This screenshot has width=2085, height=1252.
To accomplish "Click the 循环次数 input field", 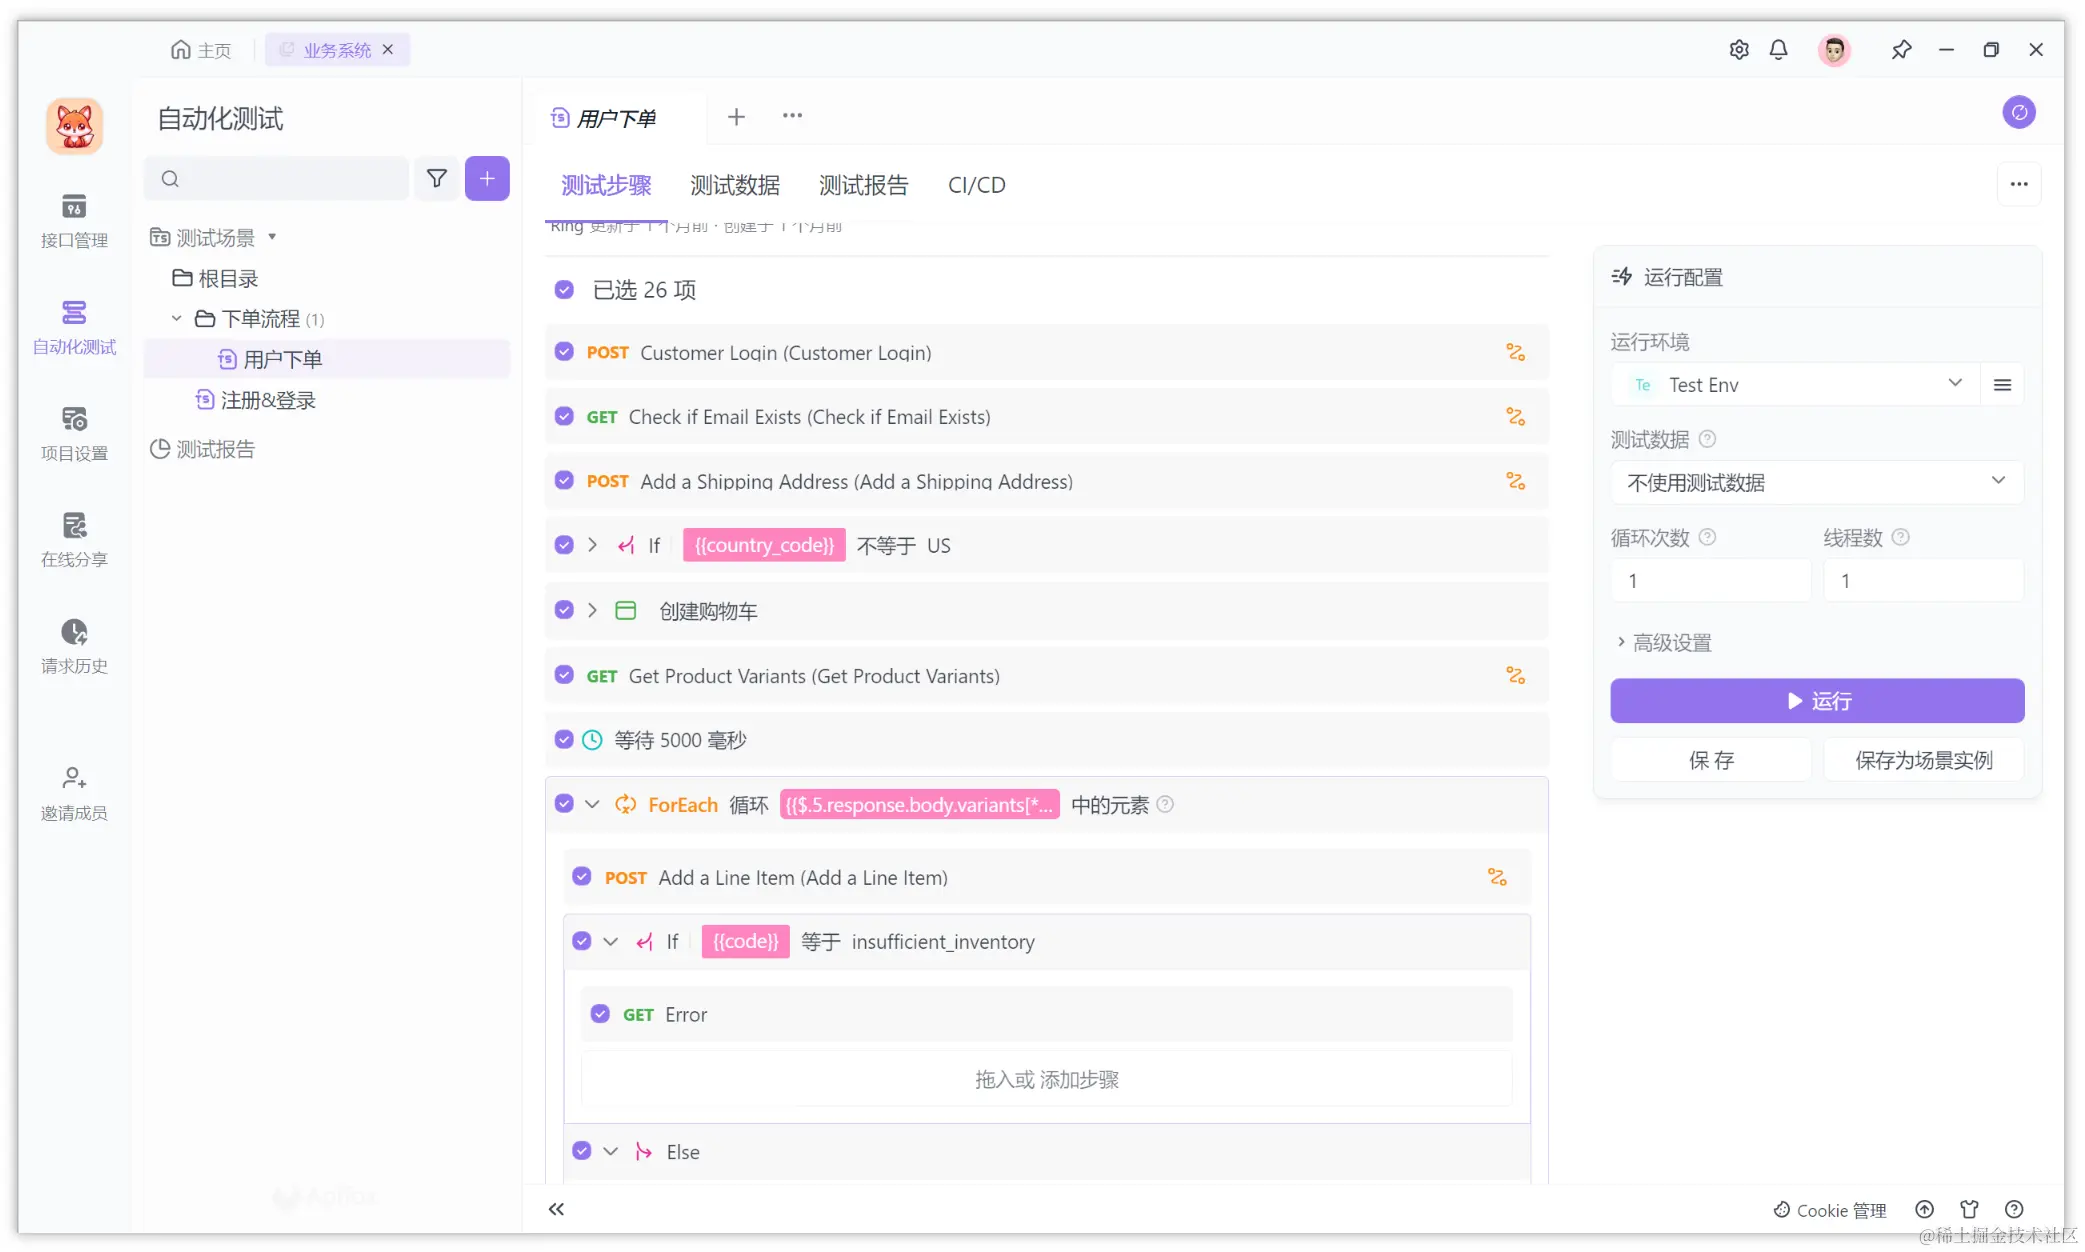I will click(x=1709, y=581).
